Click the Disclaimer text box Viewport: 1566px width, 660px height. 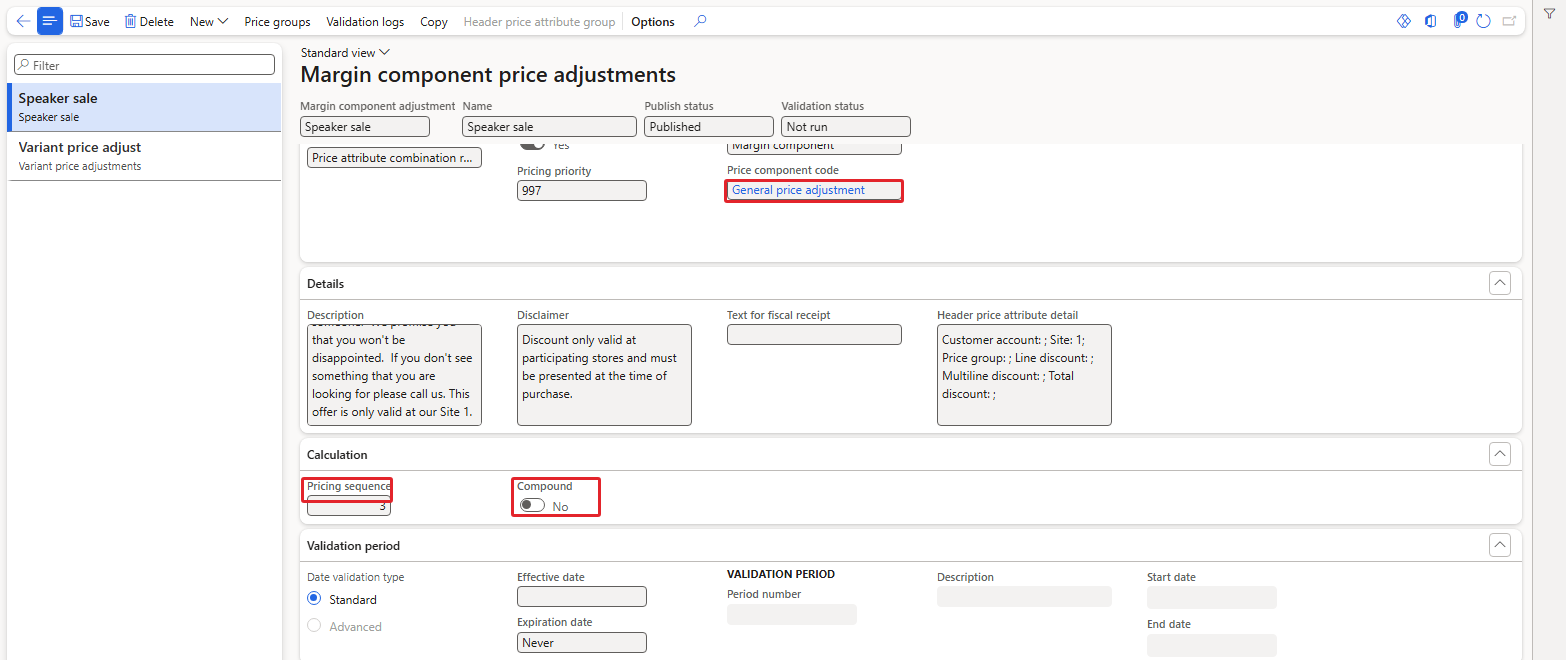point(604,375)
